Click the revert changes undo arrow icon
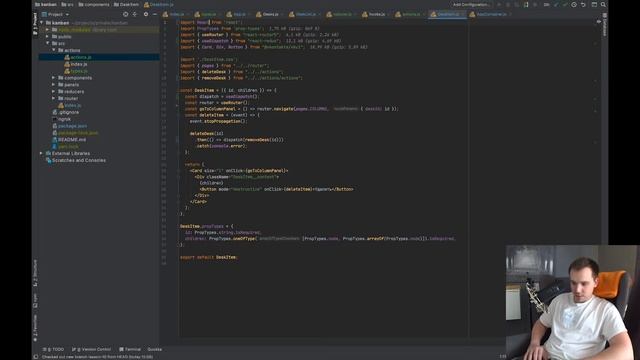The height and width of the screenshot is (360, 640). point(583,4)
